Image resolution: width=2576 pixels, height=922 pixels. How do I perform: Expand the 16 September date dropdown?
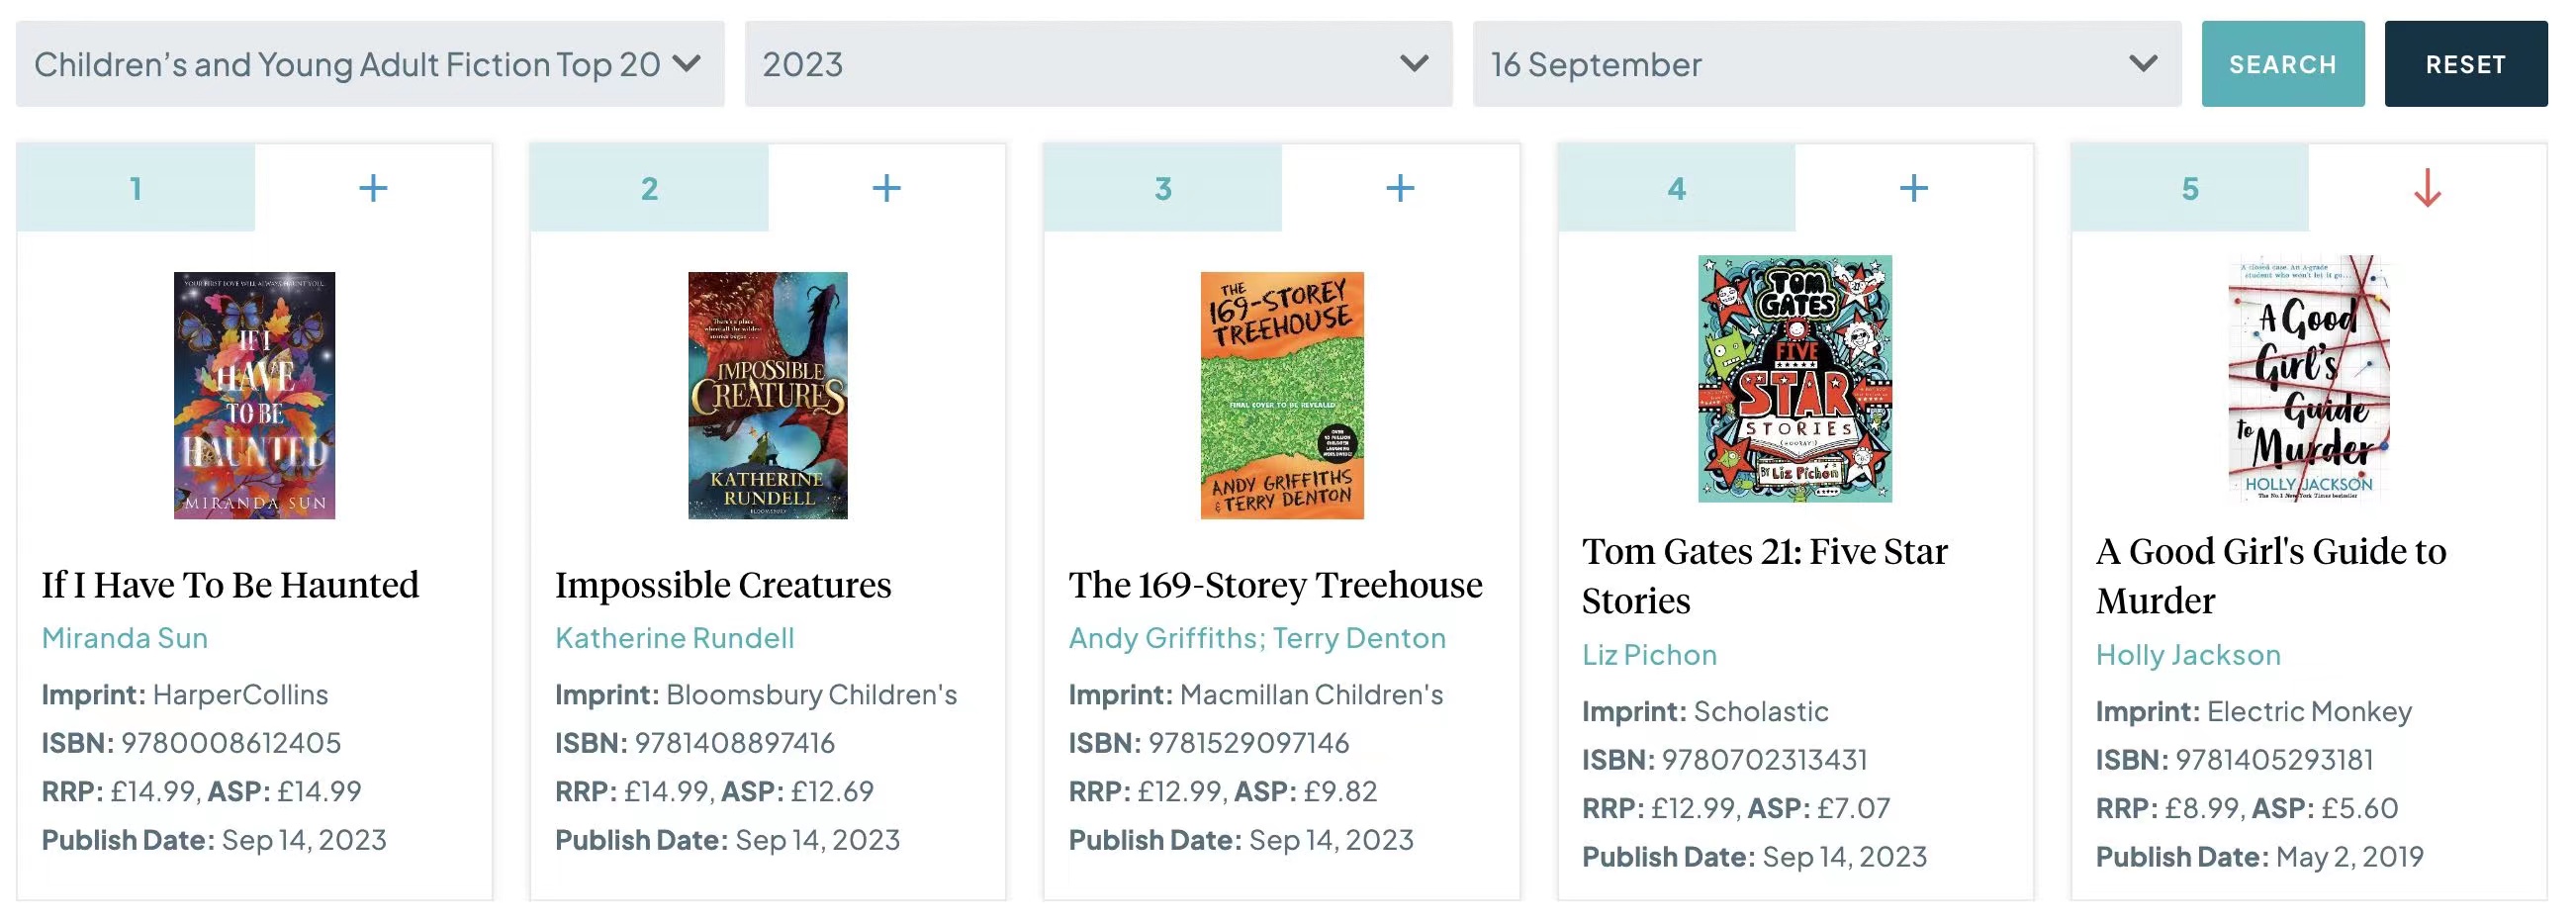pos(1826,64)
